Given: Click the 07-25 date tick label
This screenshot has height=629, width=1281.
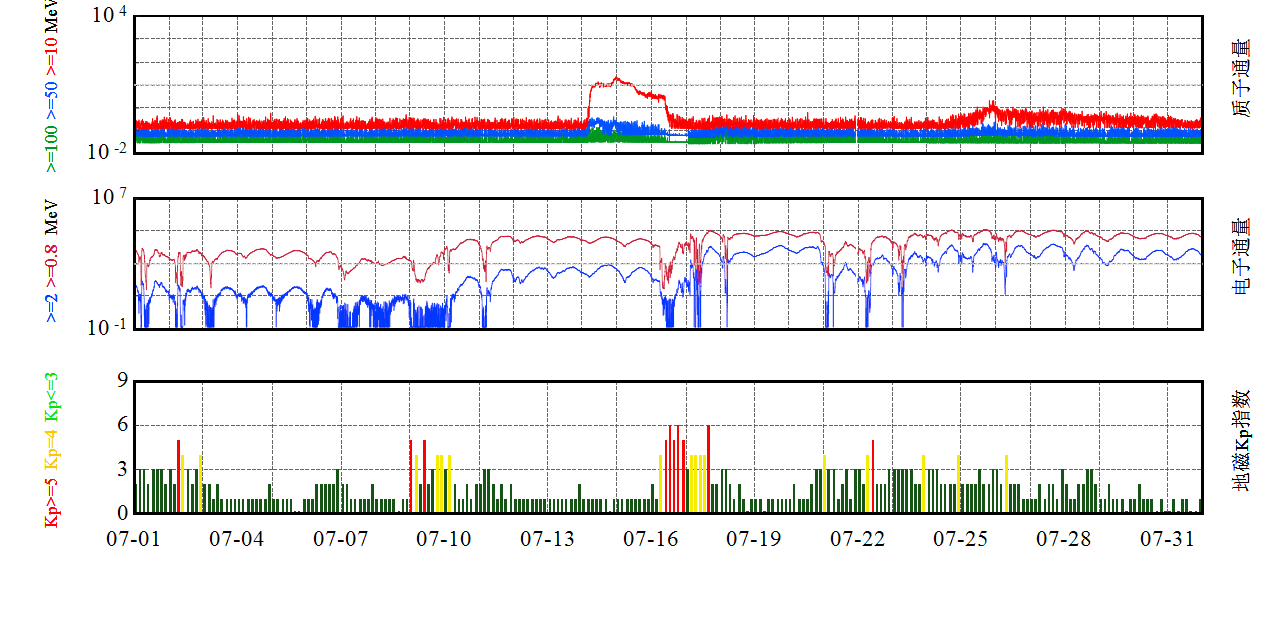Looking at the screenshot, I should [x=961, y=539].
